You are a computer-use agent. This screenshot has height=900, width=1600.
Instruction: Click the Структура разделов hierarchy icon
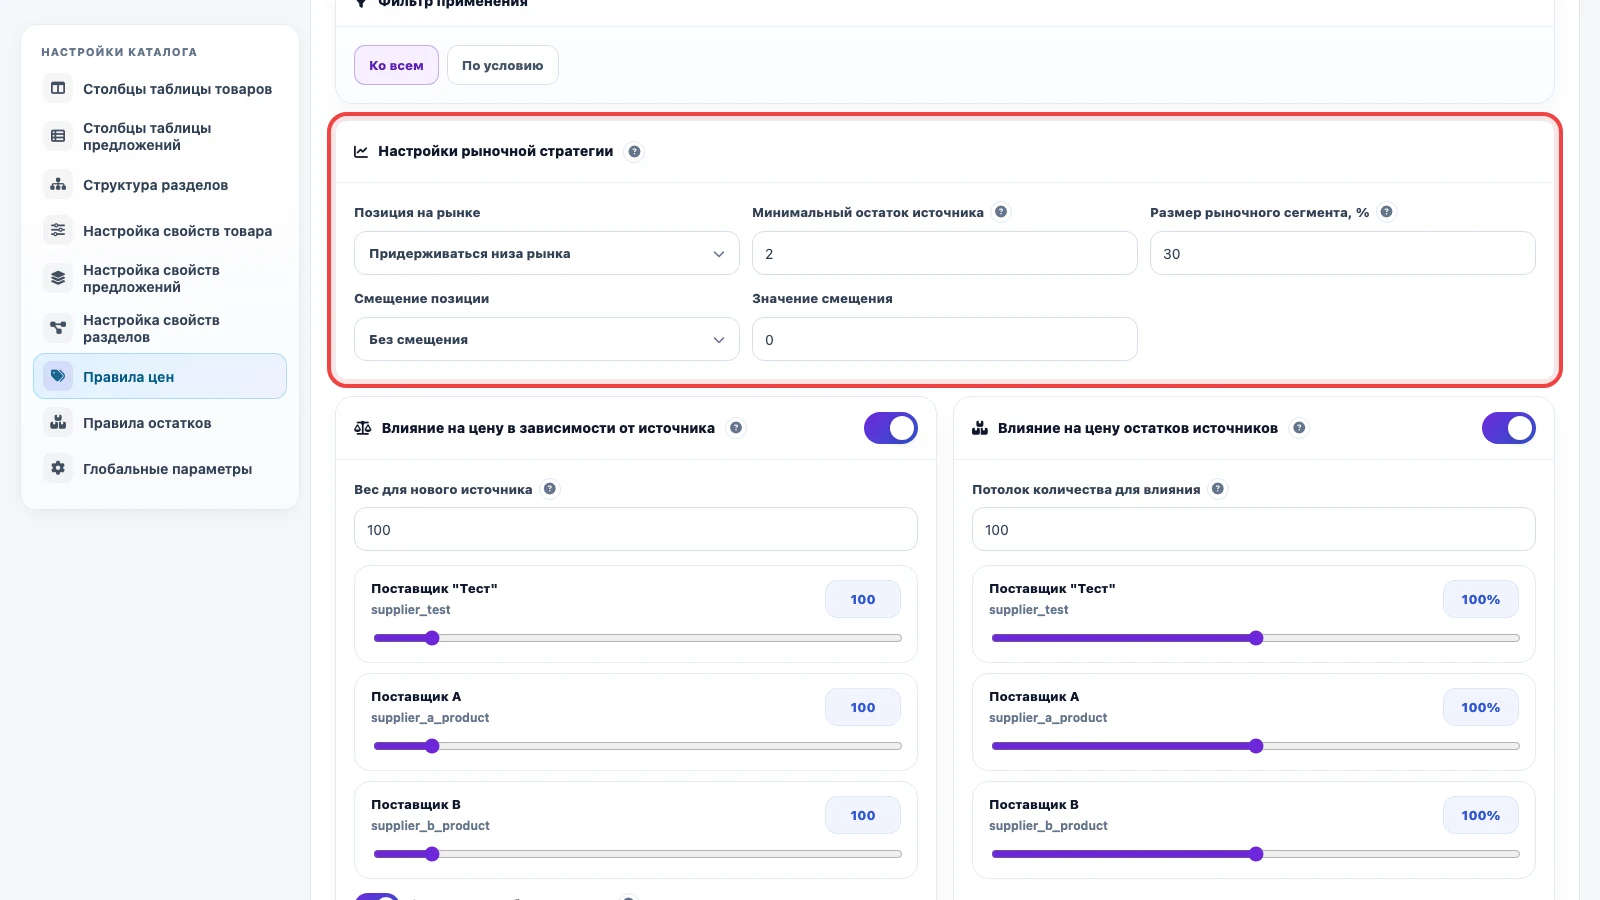coord(58,184)
